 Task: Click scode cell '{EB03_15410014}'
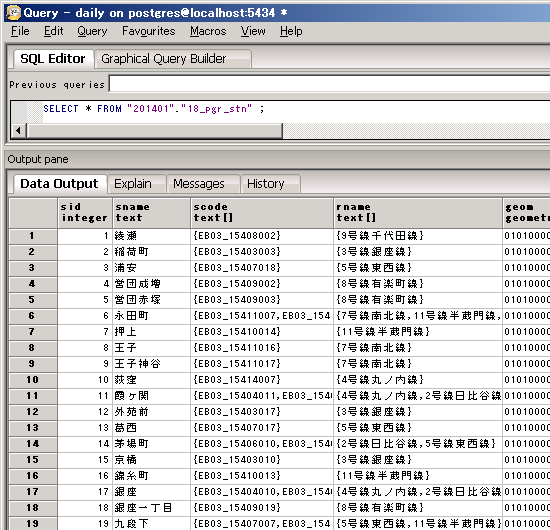pyautogui.click(x=262, y=332)
